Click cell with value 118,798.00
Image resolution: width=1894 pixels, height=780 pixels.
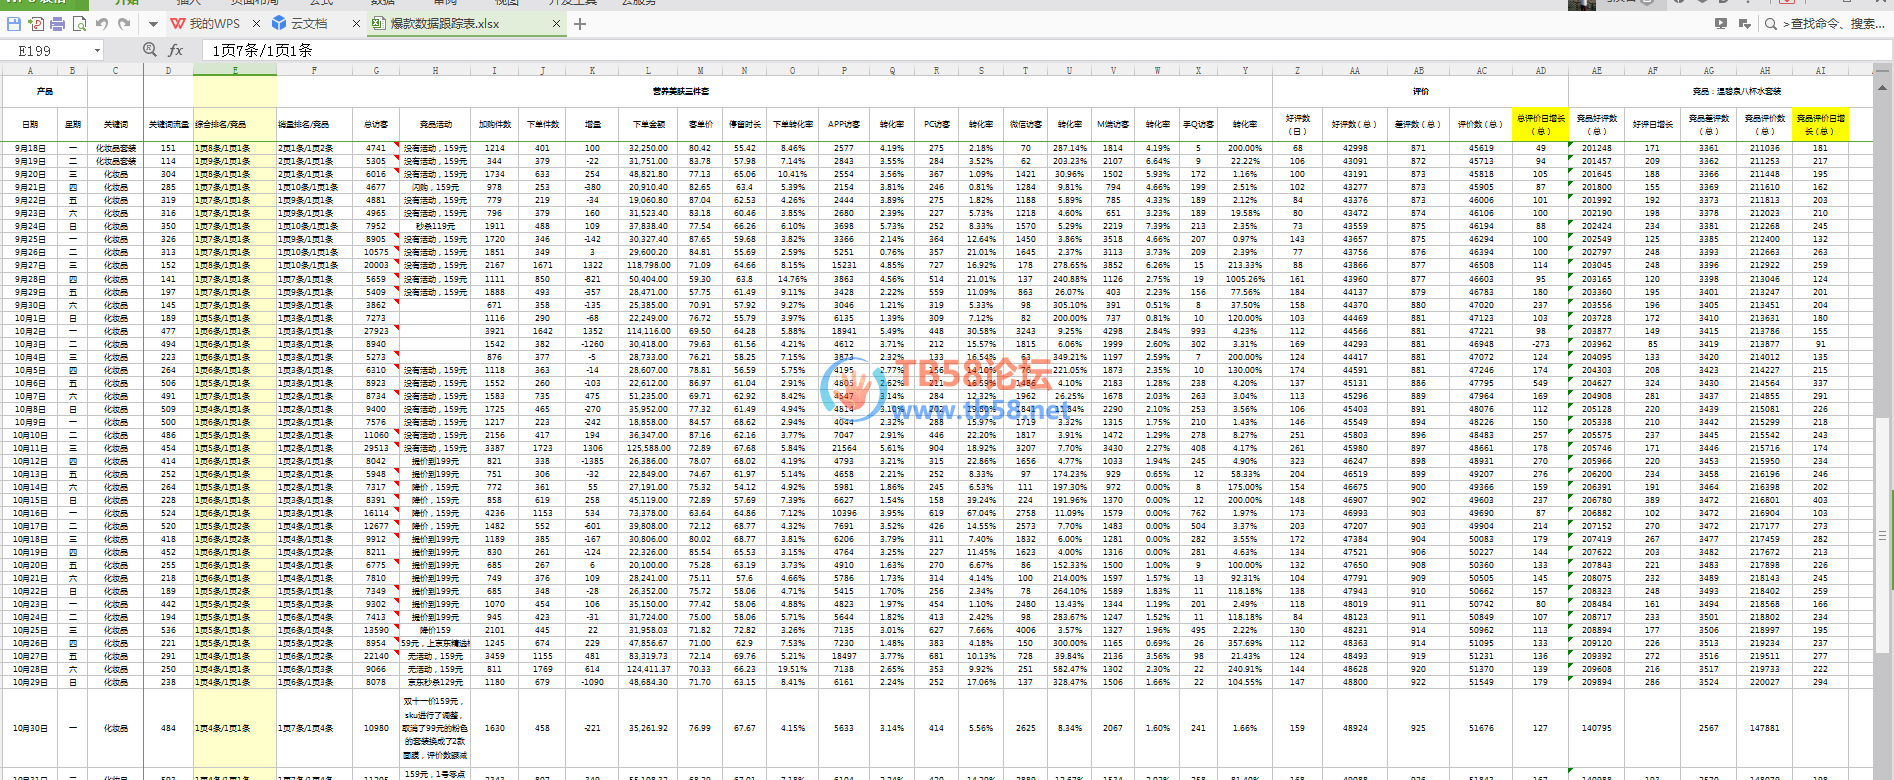pyautogui.click(x=648, y=265)
